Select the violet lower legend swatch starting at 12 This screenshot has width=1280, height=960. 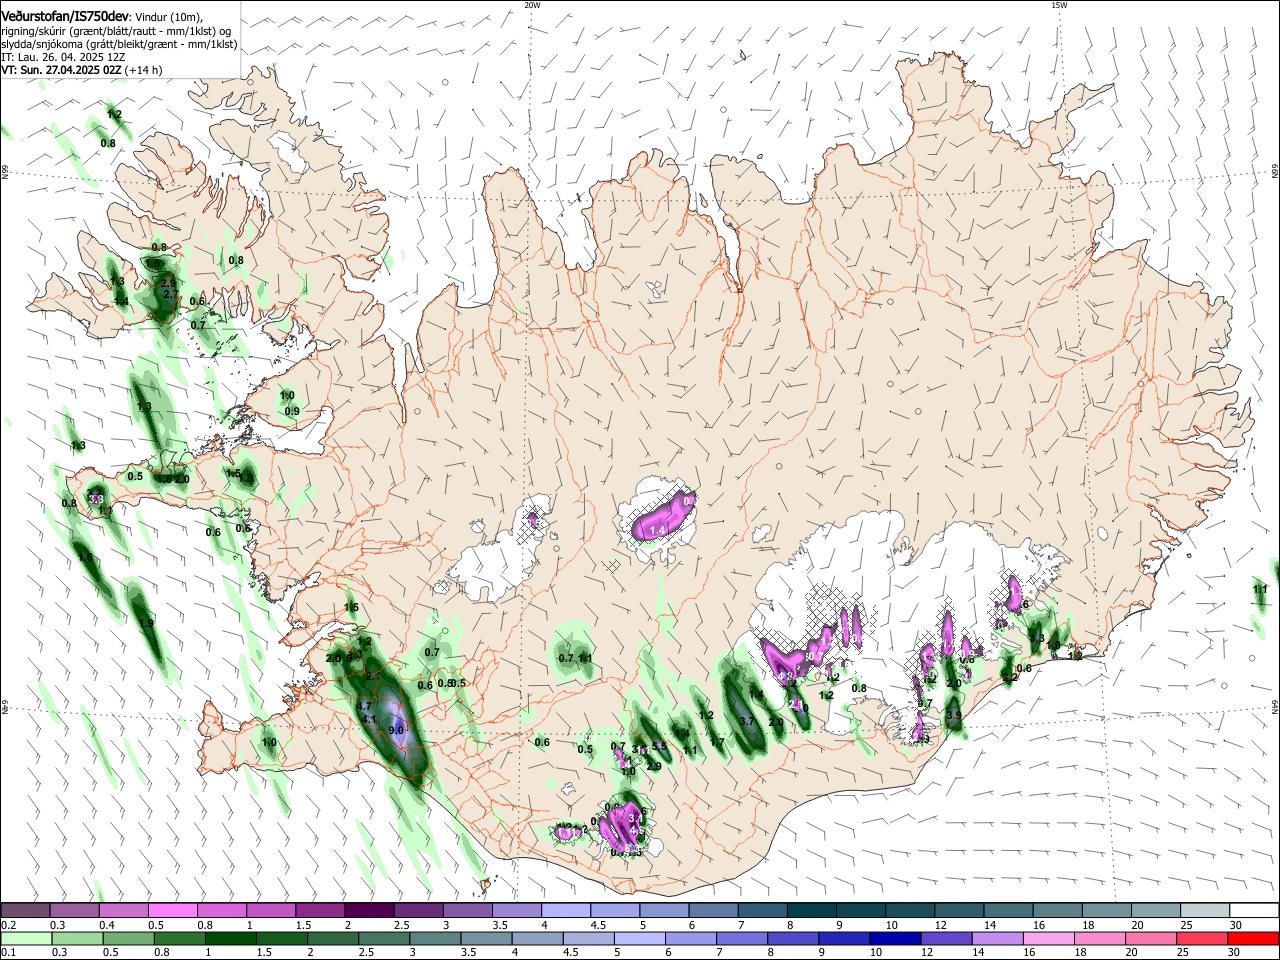[x=946, y=938]
